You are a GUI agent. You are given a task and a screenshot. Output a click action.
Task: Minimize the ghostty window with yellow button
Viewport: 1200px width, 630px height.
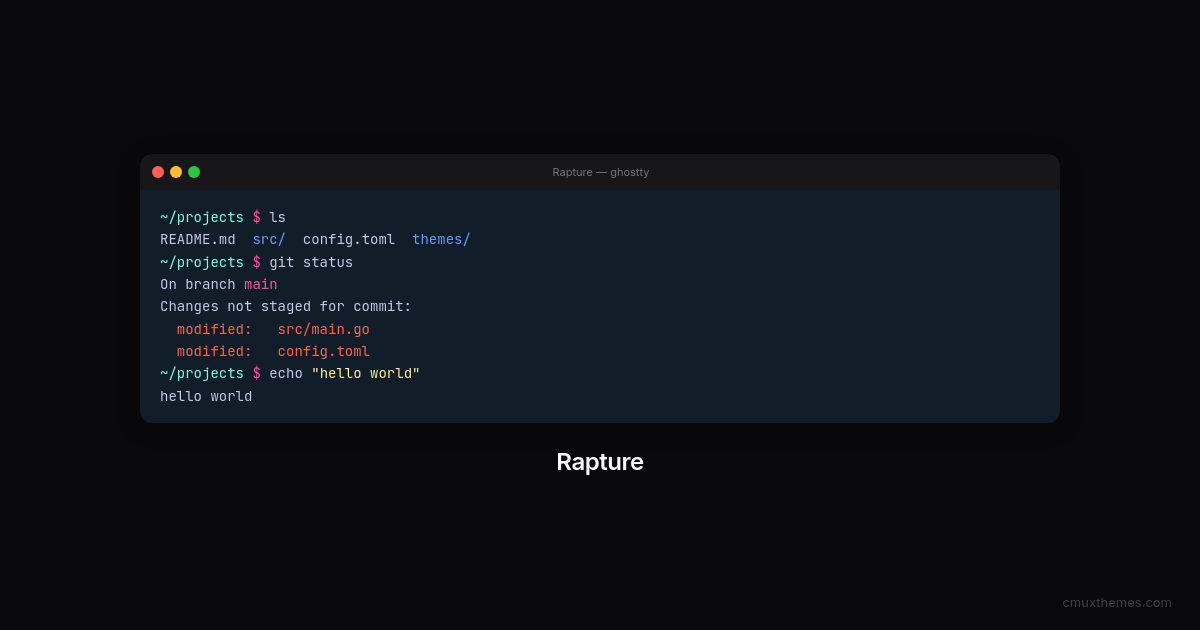176,172
